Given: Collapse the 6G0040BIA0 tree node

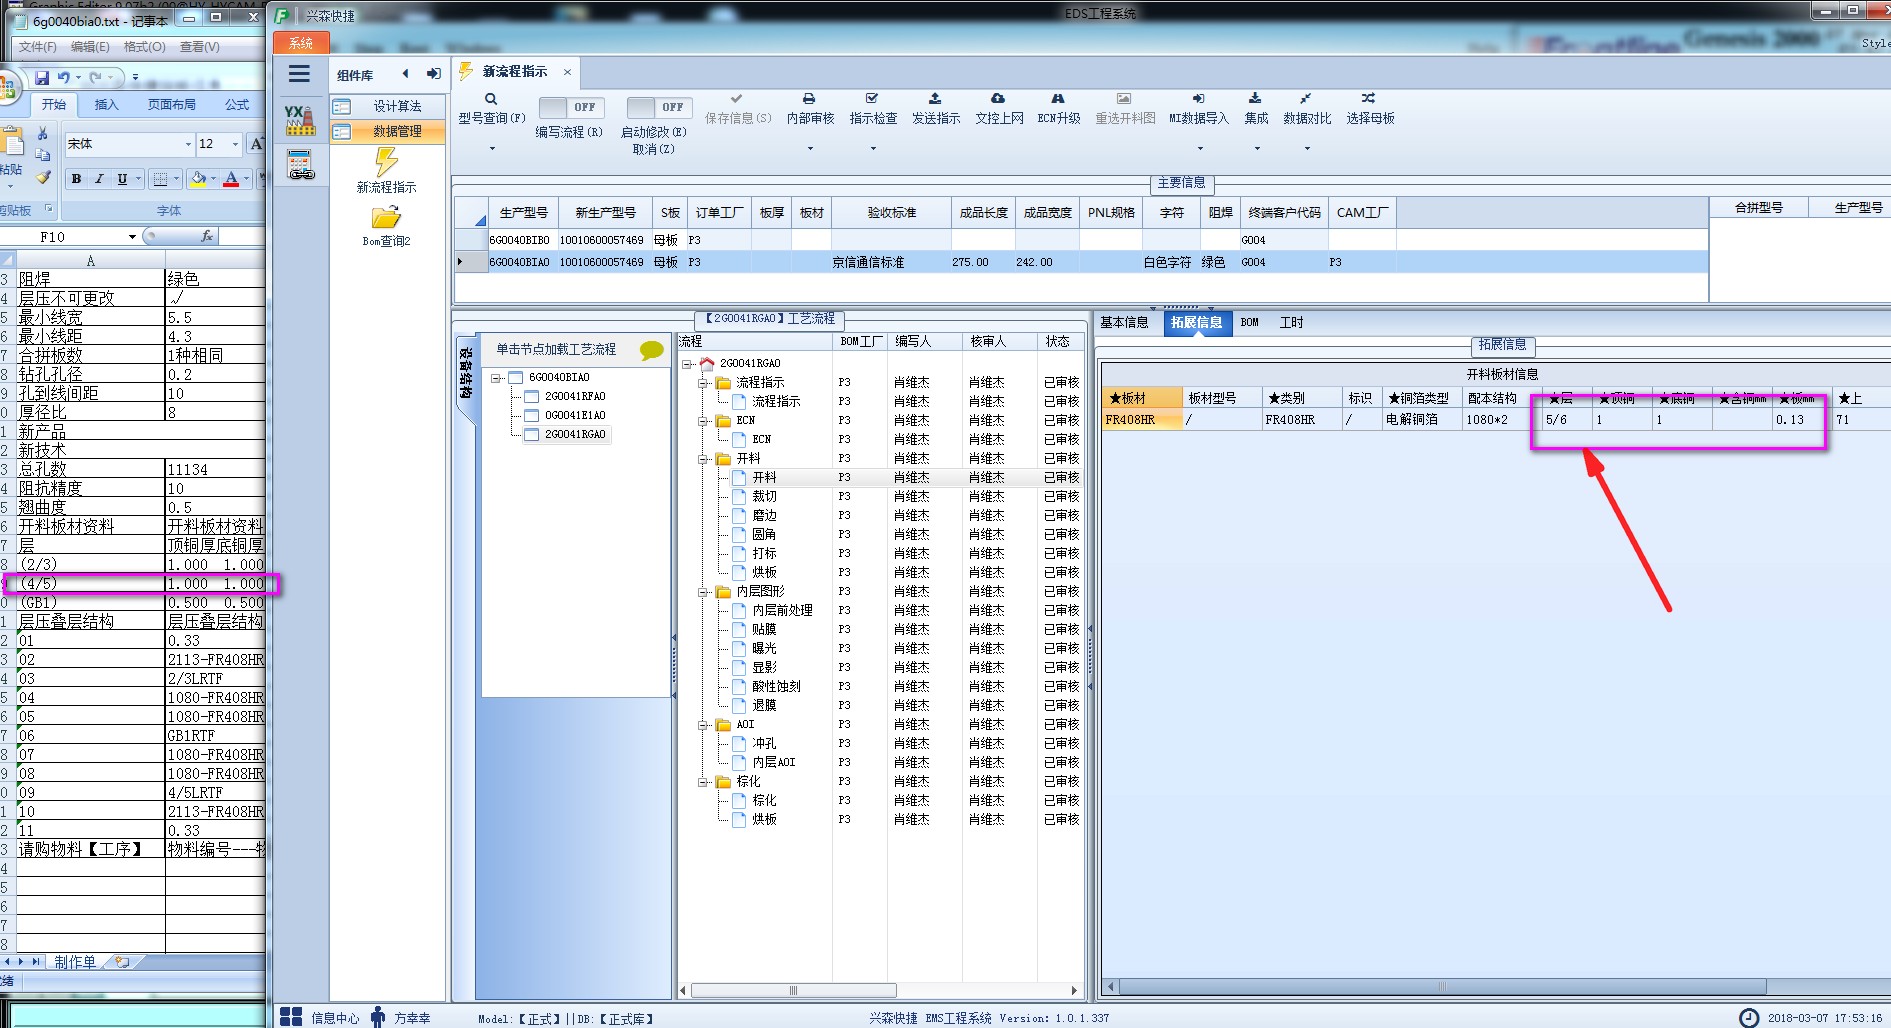Looking at the screenshot, I should tap(496, 378).
